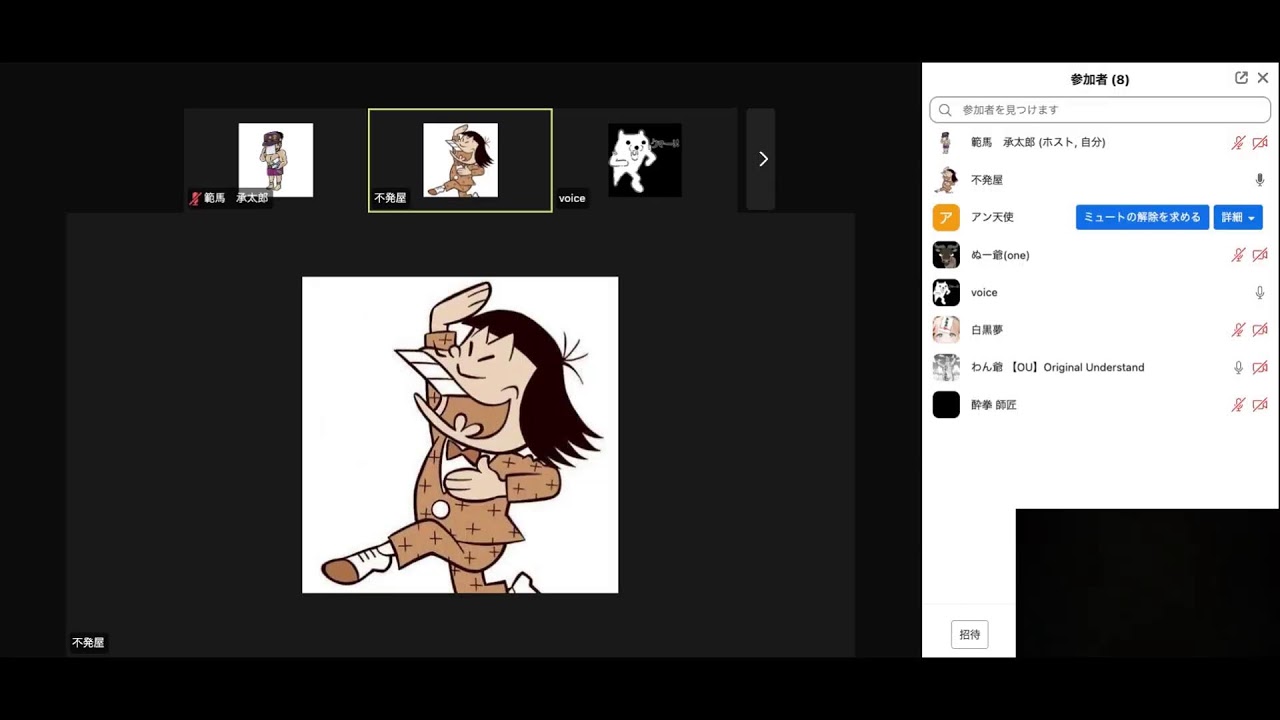Pop out the participants panel
Screen dimensions: 1280x720
point(1241,78)
